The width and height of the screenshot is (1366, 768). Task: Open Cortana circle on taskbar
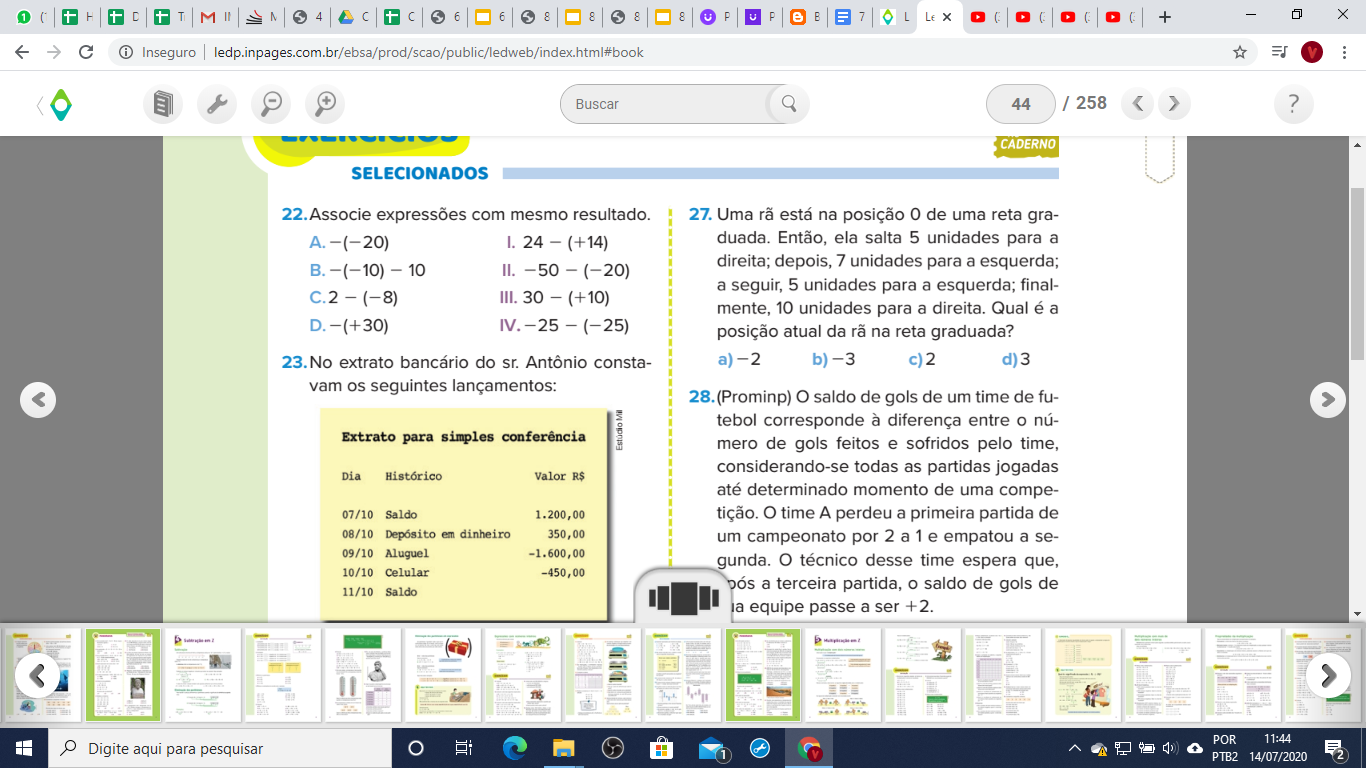tap(416, 748)
